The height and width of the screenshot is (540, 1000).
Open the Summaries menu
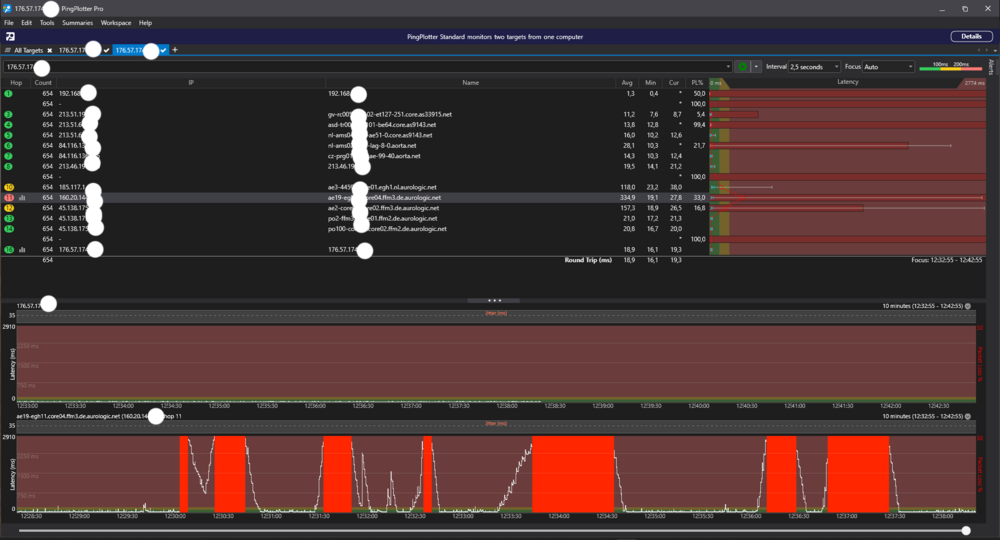tap(77, 22)
